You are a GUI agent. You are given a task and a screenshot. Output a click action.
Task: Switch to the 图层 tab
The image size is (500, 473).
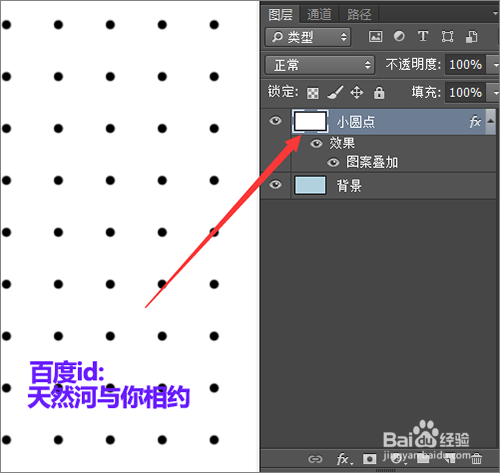point(280,14)
